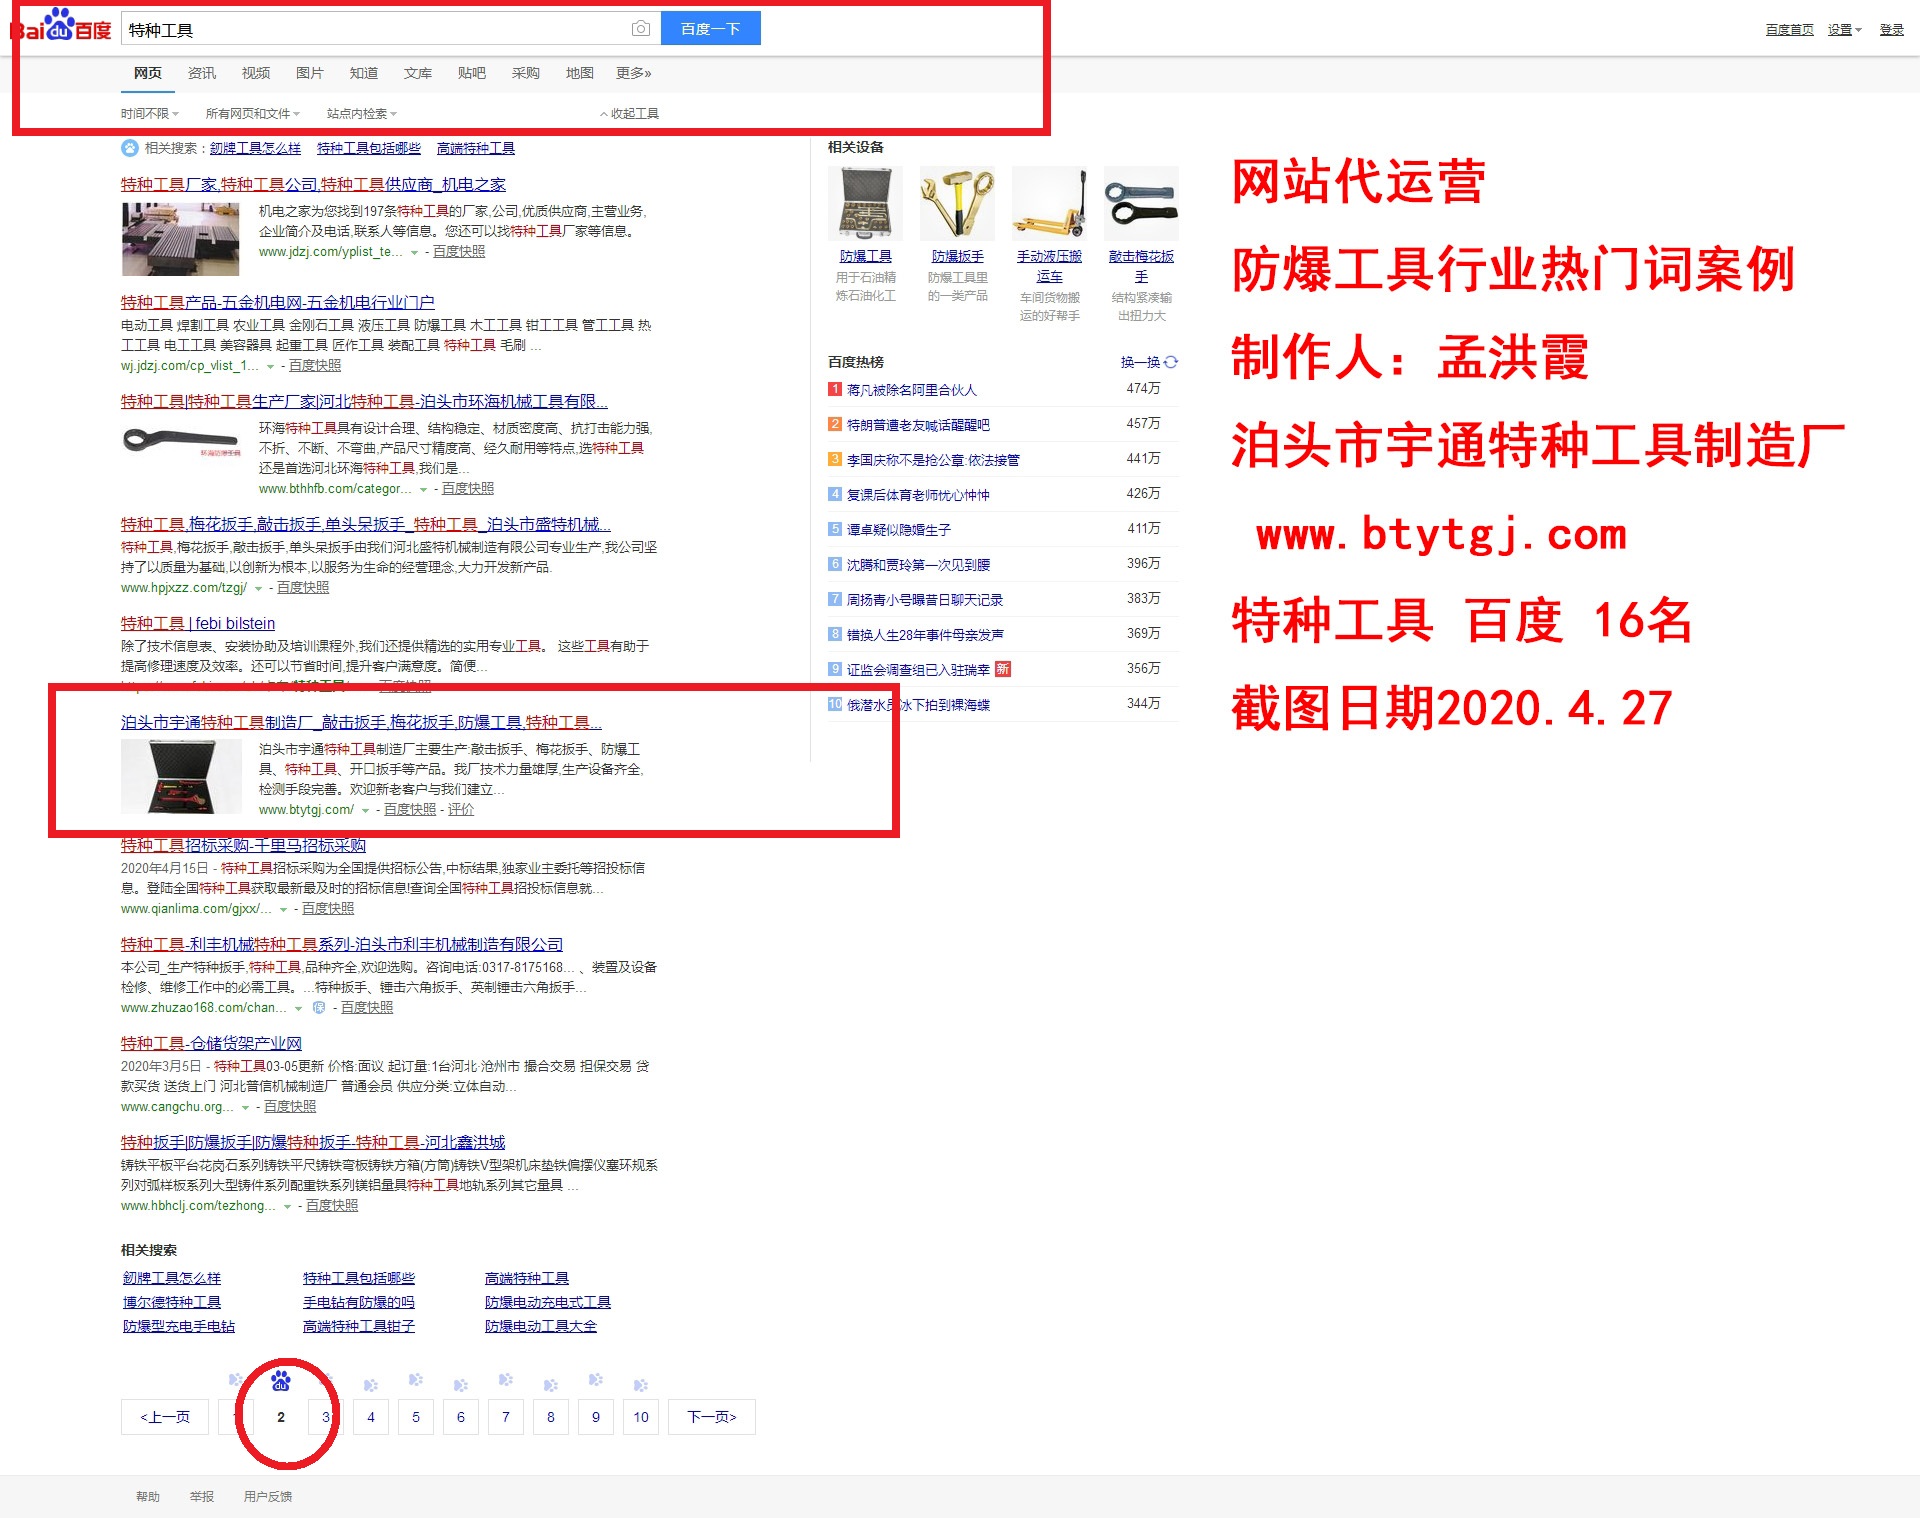1920x1518 pixels.
Task: Open dropdown arrow next to www.btytgj.com
Action: pos(365,810)
